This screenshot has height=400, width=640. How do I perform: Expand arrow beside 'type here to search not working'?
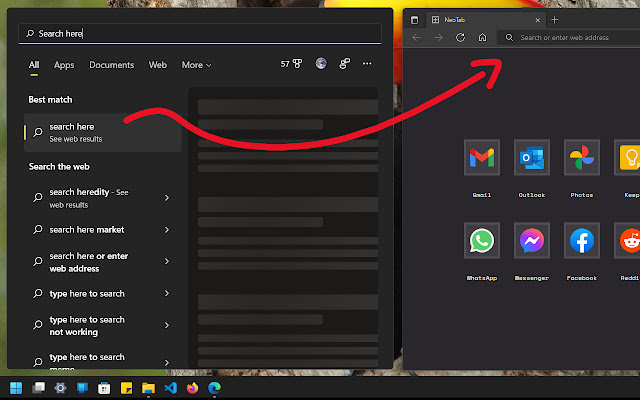(x=167, y=325)
